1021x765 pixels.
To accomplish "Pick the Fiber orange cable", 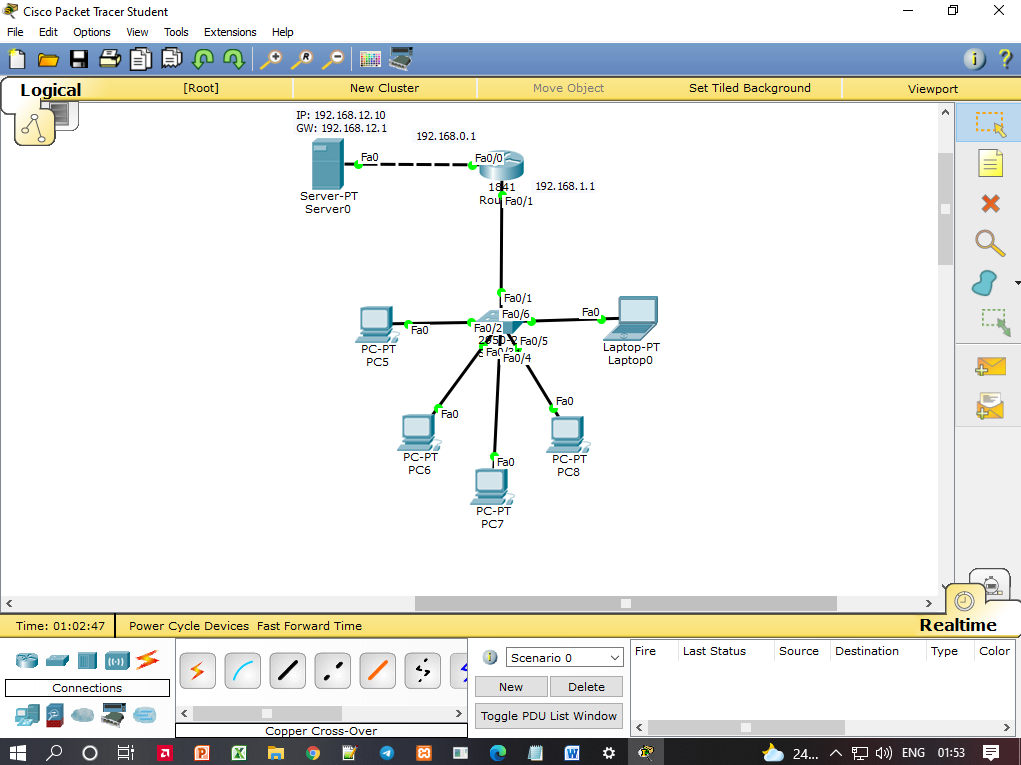I will (x=377, y=671).
